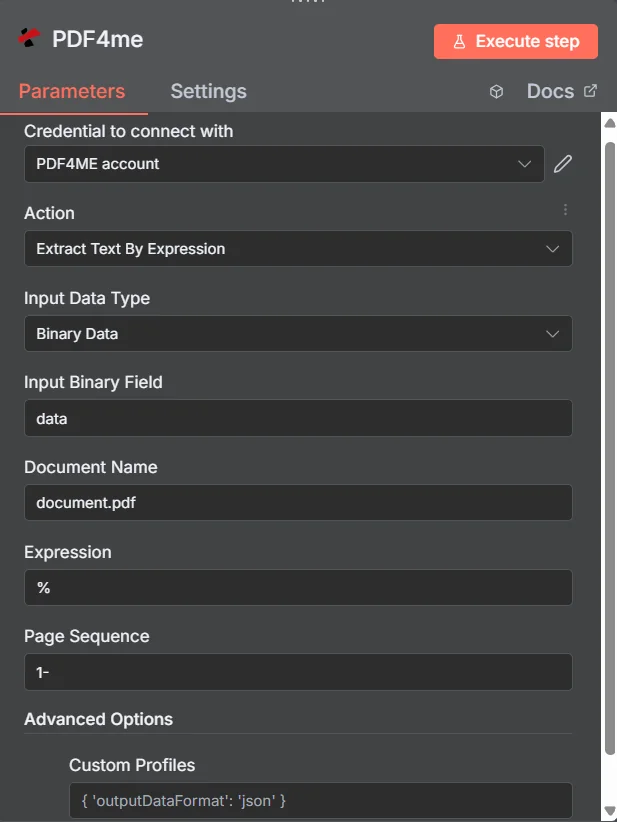Click the Custom Profiles label
Screen dimensions: 617x822
[x=132, y=765]
